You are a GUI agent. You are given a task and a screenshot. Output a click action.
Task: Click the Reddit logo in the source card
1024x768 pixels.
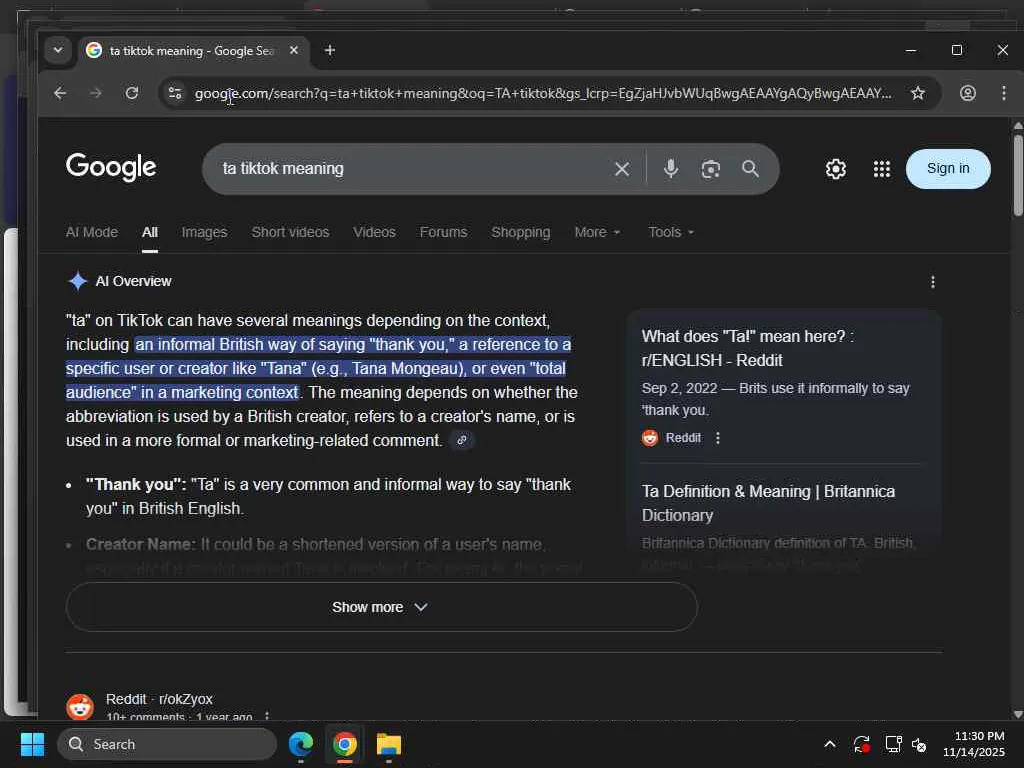[650, 438]
